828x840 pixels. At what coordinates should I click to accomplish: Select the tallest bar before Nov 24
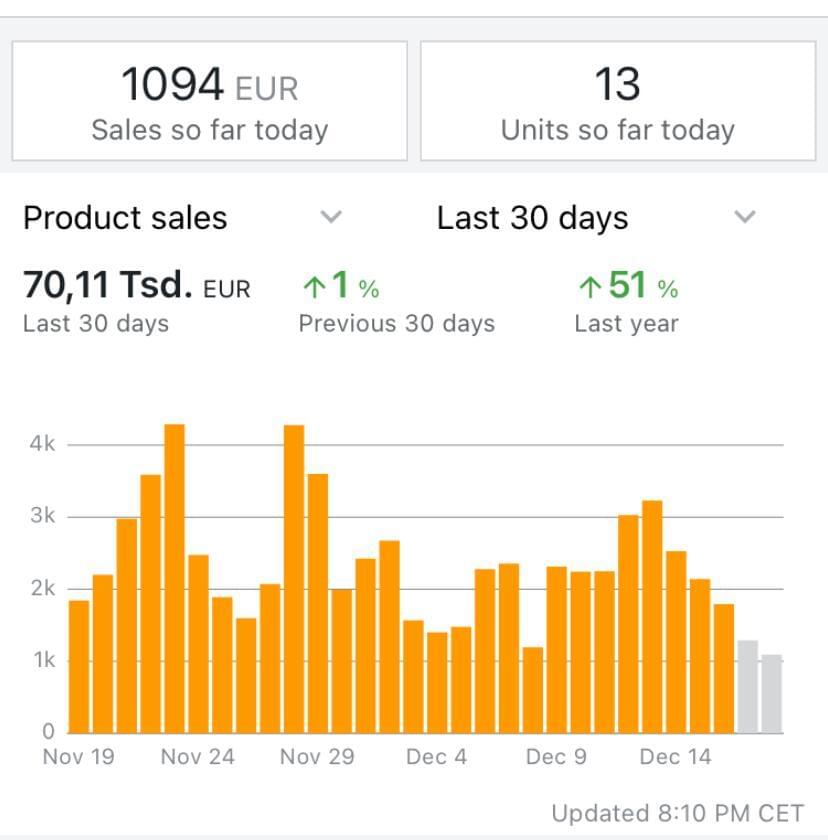coord(174,578)
